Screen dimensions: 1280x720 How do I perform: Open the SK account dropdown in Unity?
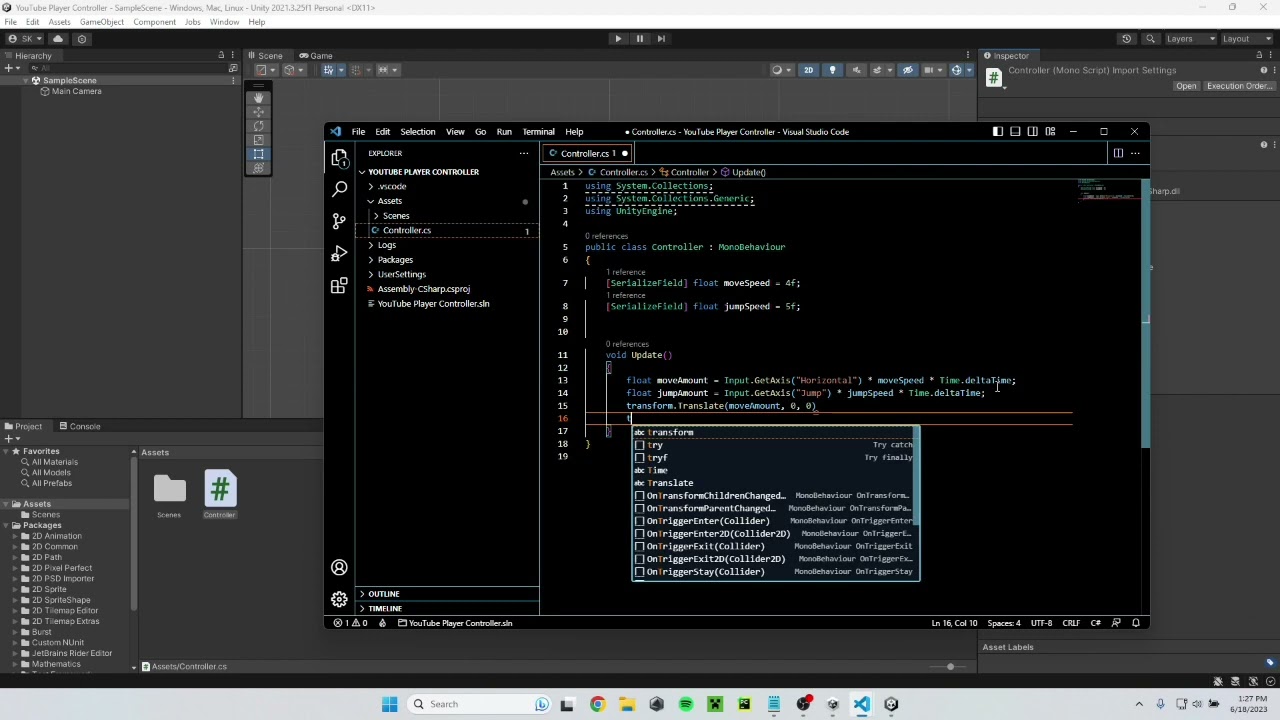pos(27,39)
